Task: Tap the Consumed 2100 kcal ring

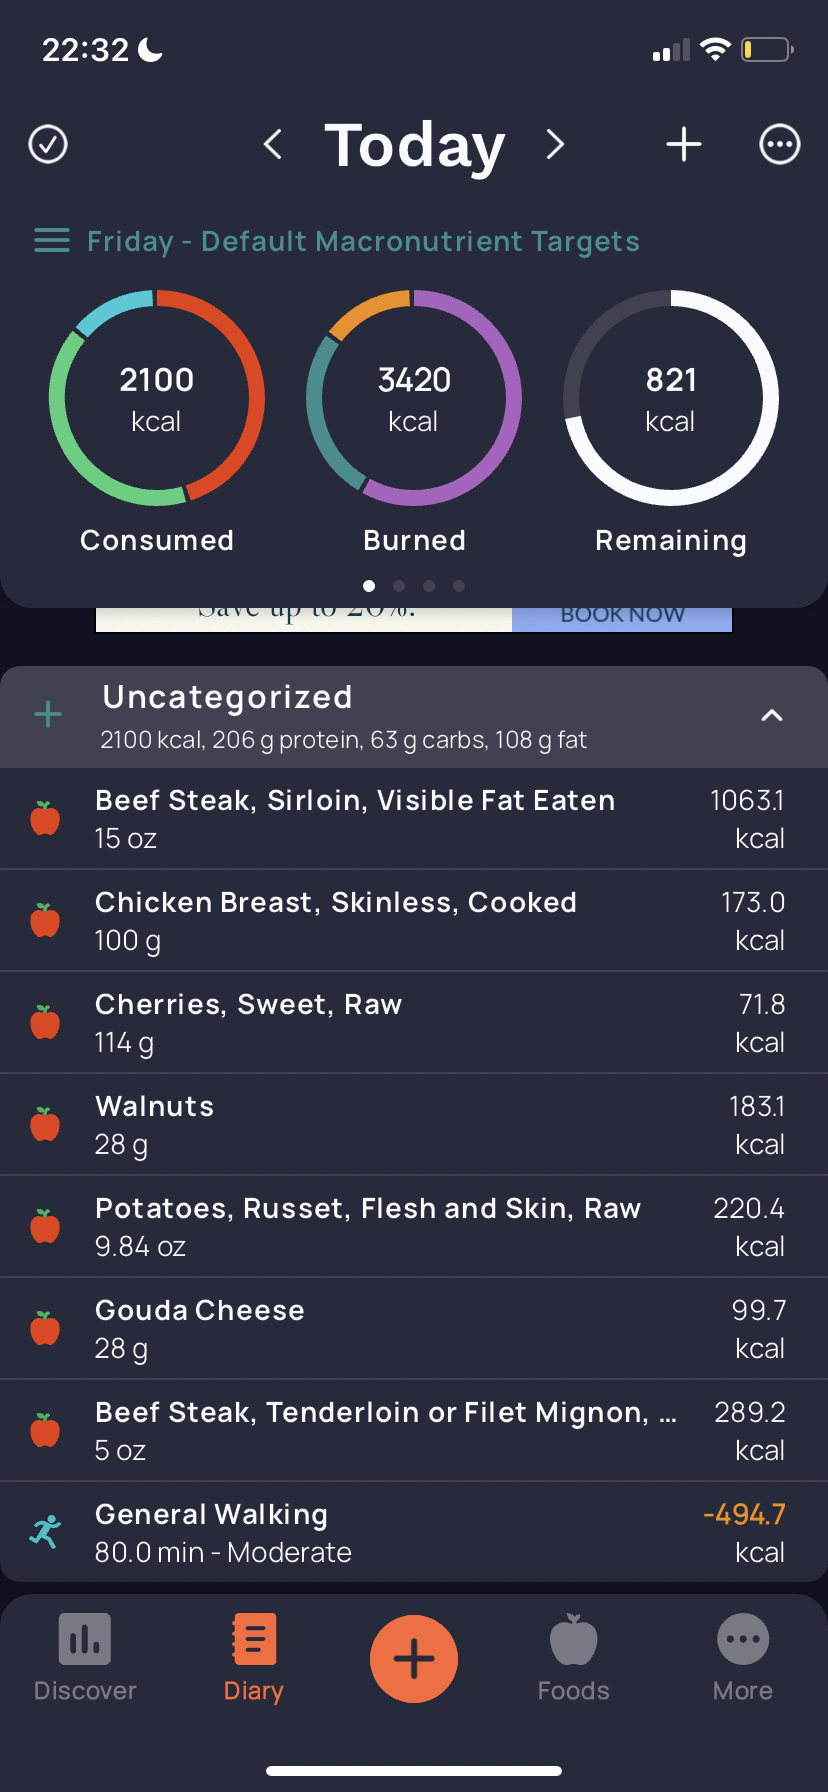Action: (157, 398)
